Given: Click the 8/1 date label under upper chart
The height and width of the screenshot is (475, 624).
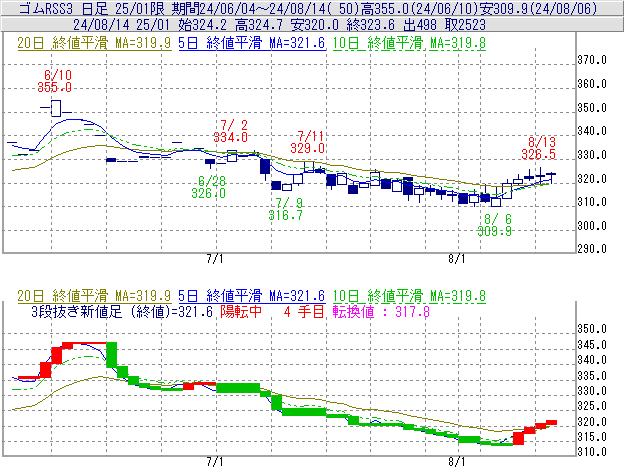Looking at the screenshot, I should click(456, 259).
